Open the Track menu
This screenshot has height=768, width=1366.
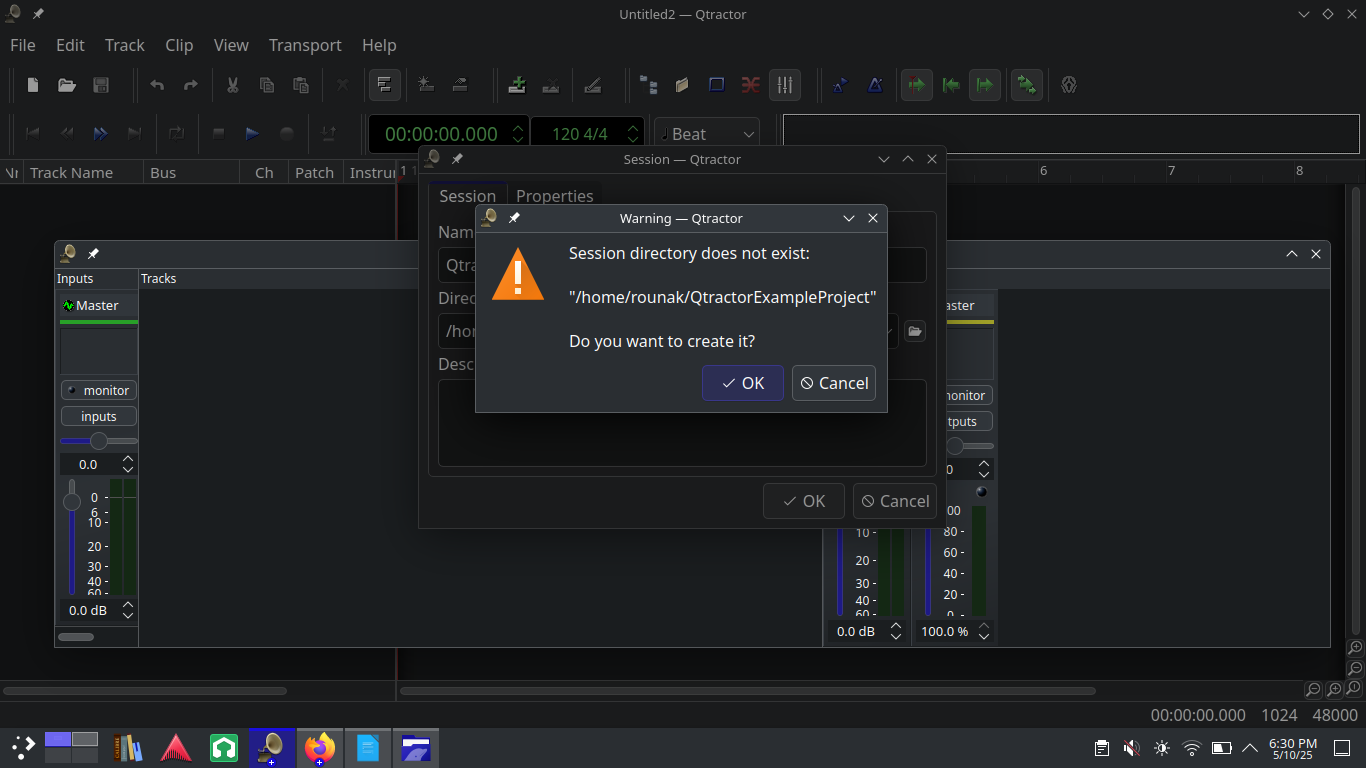[x=125, y=45]
